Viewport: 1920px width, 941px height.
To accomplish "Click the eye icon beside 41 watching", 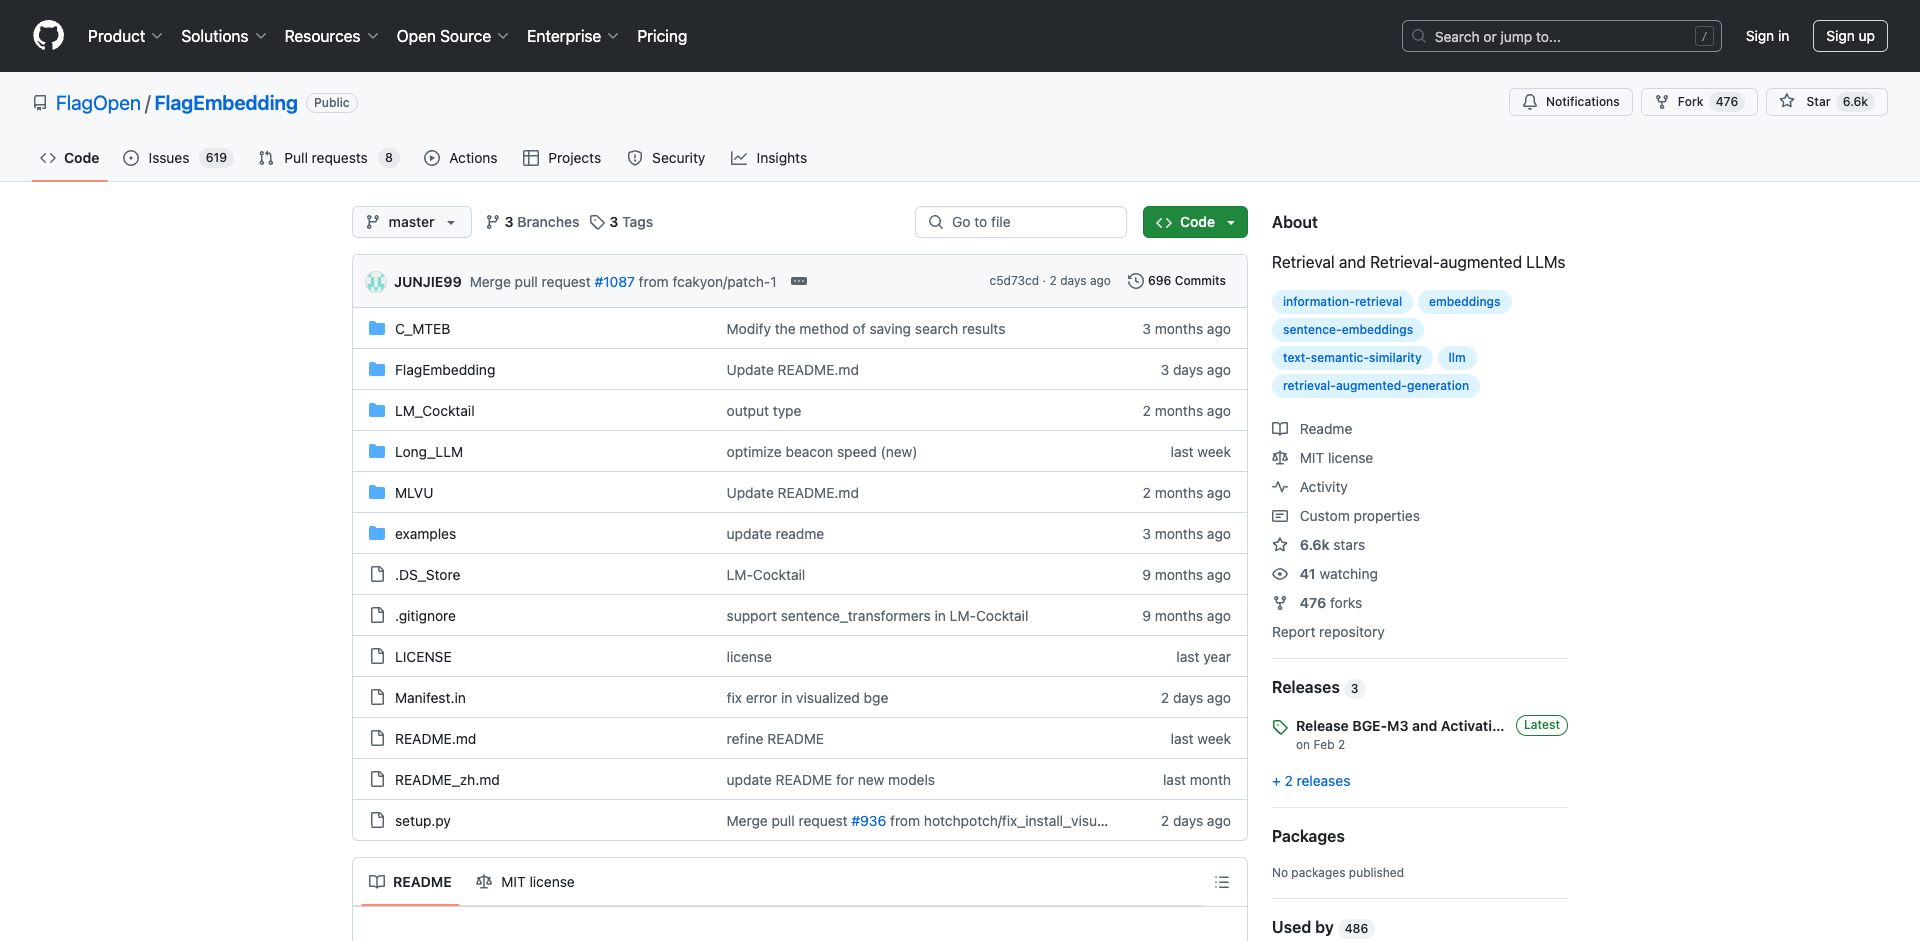I will [1280, 574].
